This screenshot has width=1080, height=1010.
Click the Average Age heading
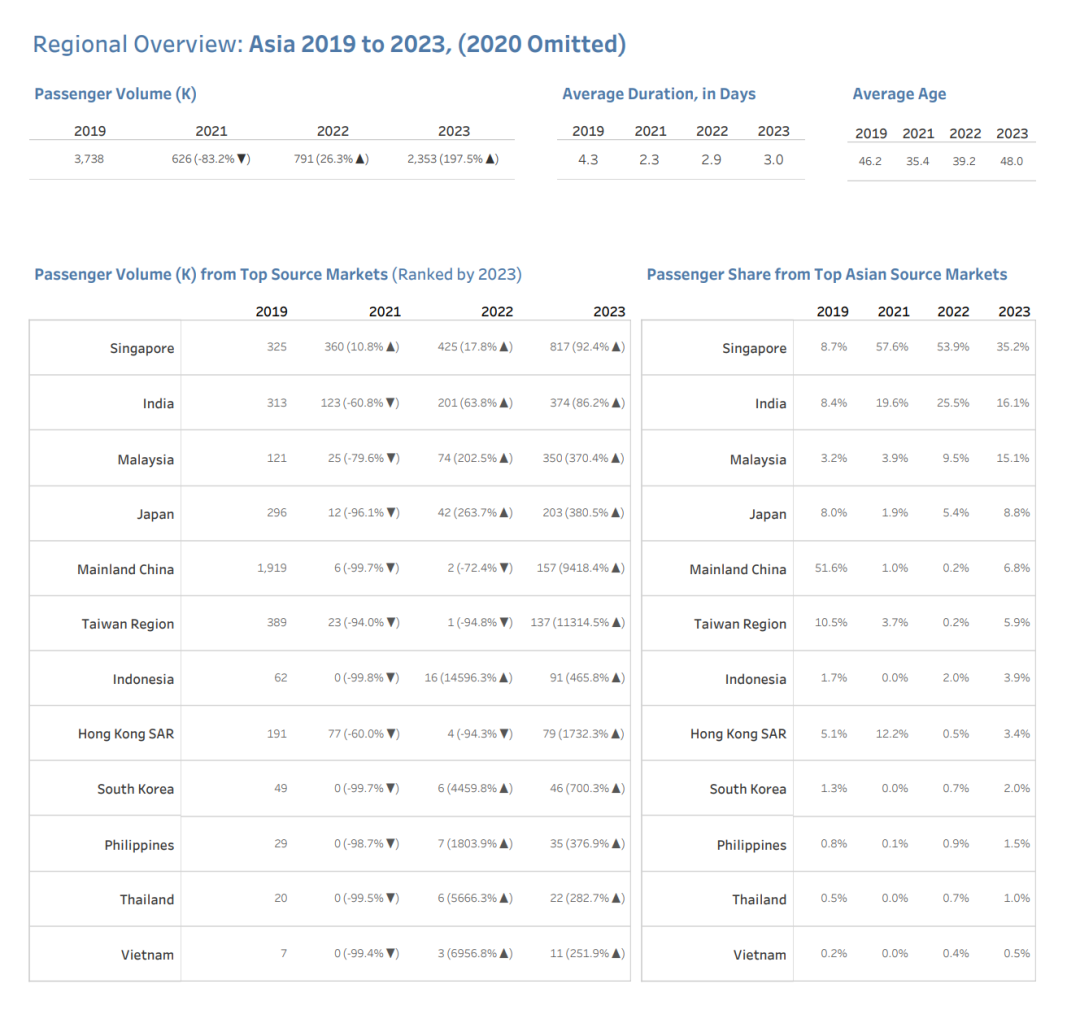(899, 94)
